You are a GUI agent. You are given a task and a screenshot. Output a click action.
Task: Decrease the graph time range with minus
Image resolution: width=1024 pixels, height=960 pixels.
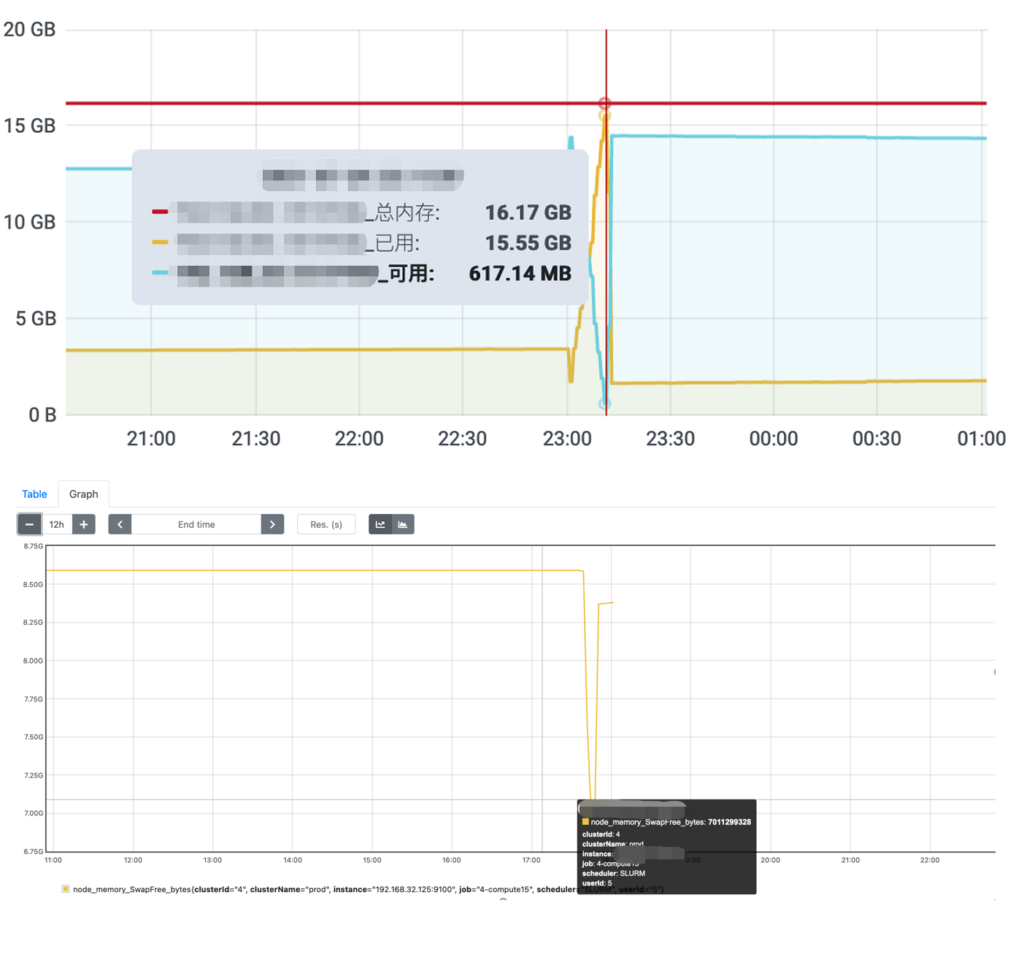(30, 524)
